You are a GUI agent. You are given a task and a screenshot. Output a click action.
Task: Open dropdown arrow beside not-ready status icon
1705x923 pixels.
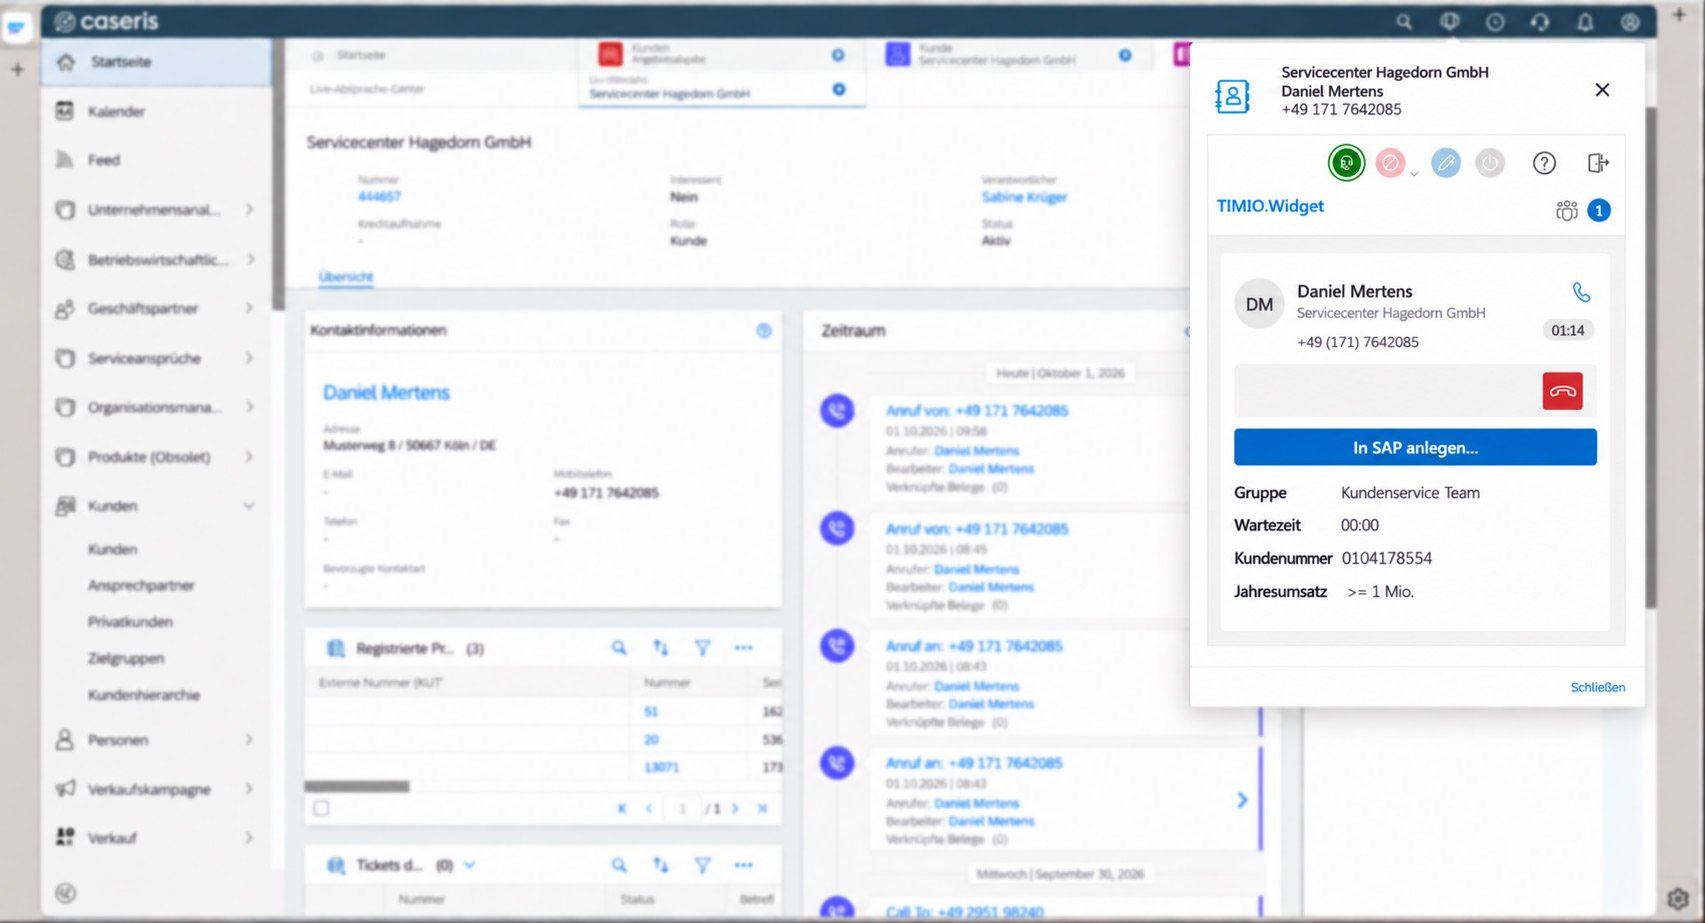point(1414,174)
